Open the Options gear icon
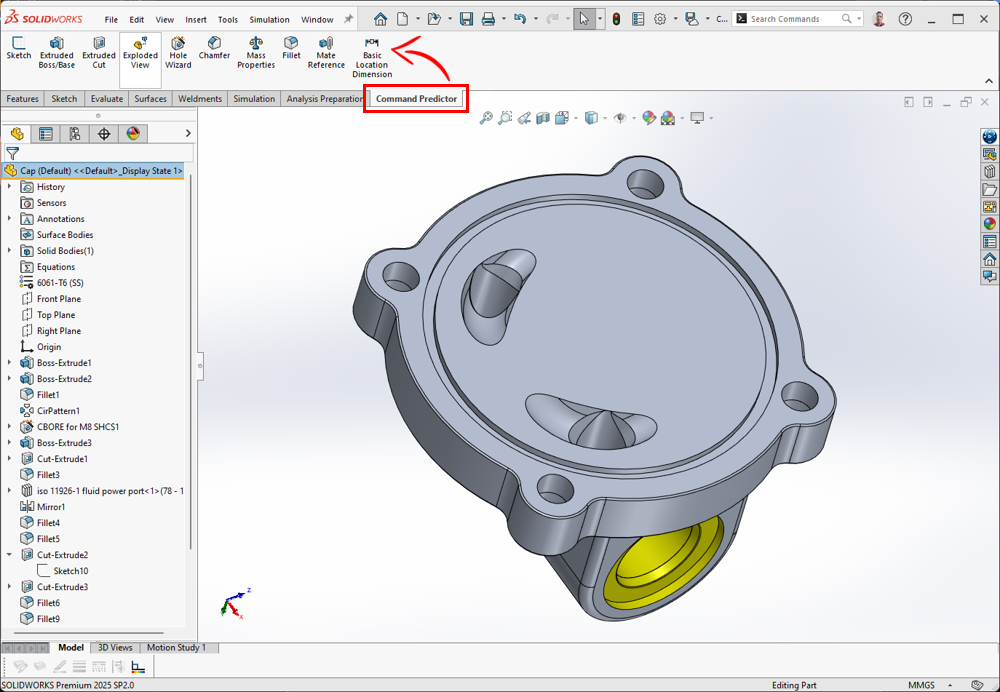This screenshot has height=692, width=1000. point(660,19)
